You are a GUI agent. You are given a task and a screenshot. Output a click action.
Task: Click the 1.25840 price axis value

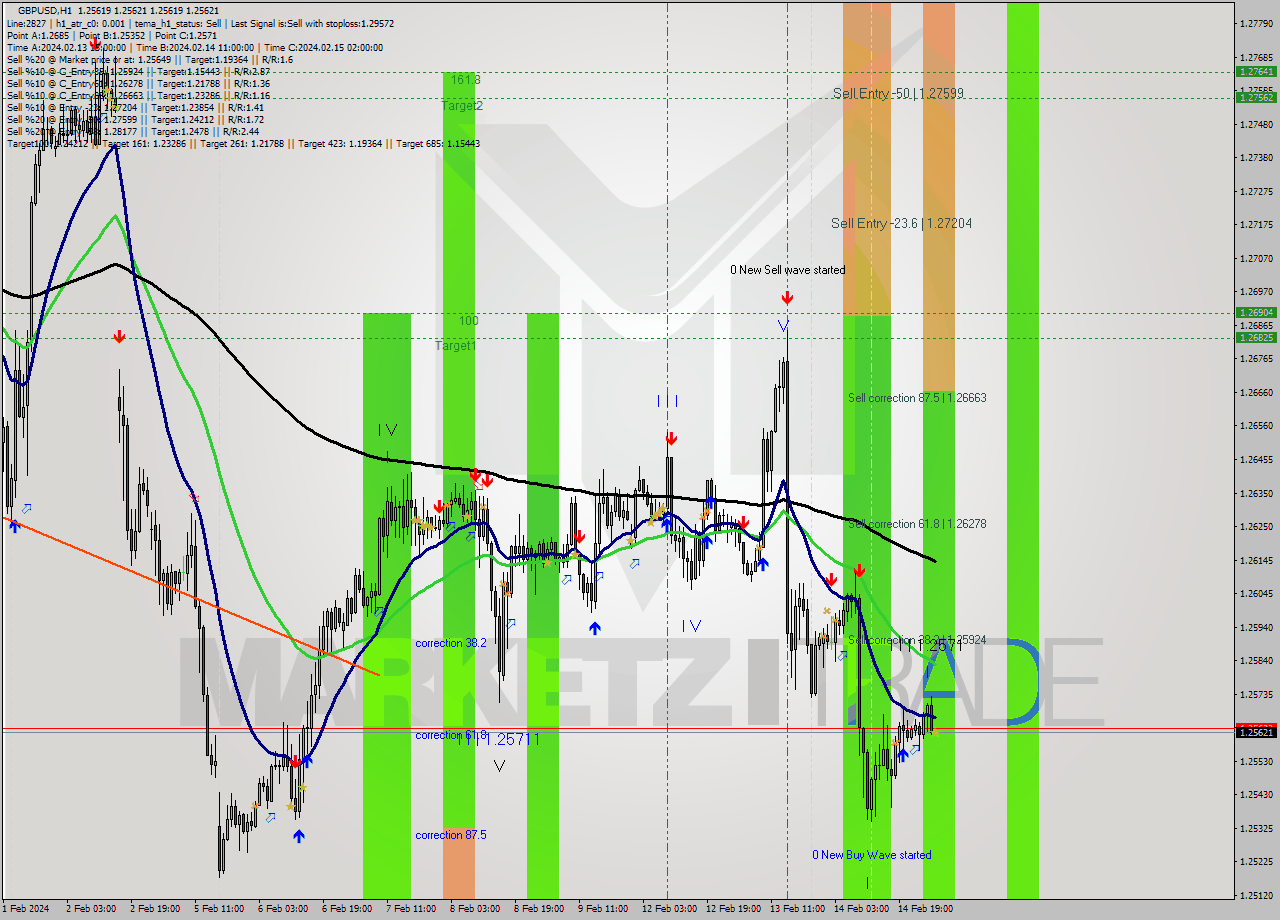[x=1256, y=660]
